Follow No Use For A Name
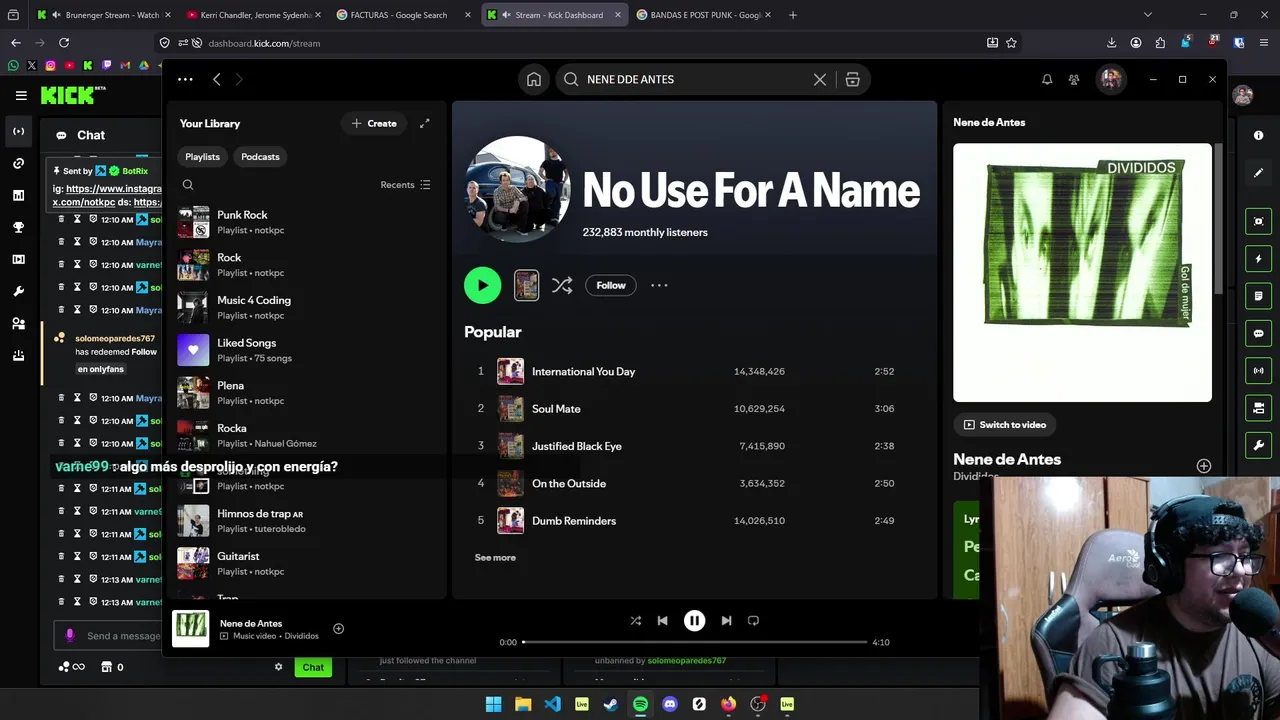Image resolution: width=1280 pixels, height=720 pixels. click(x=611, y=285)
